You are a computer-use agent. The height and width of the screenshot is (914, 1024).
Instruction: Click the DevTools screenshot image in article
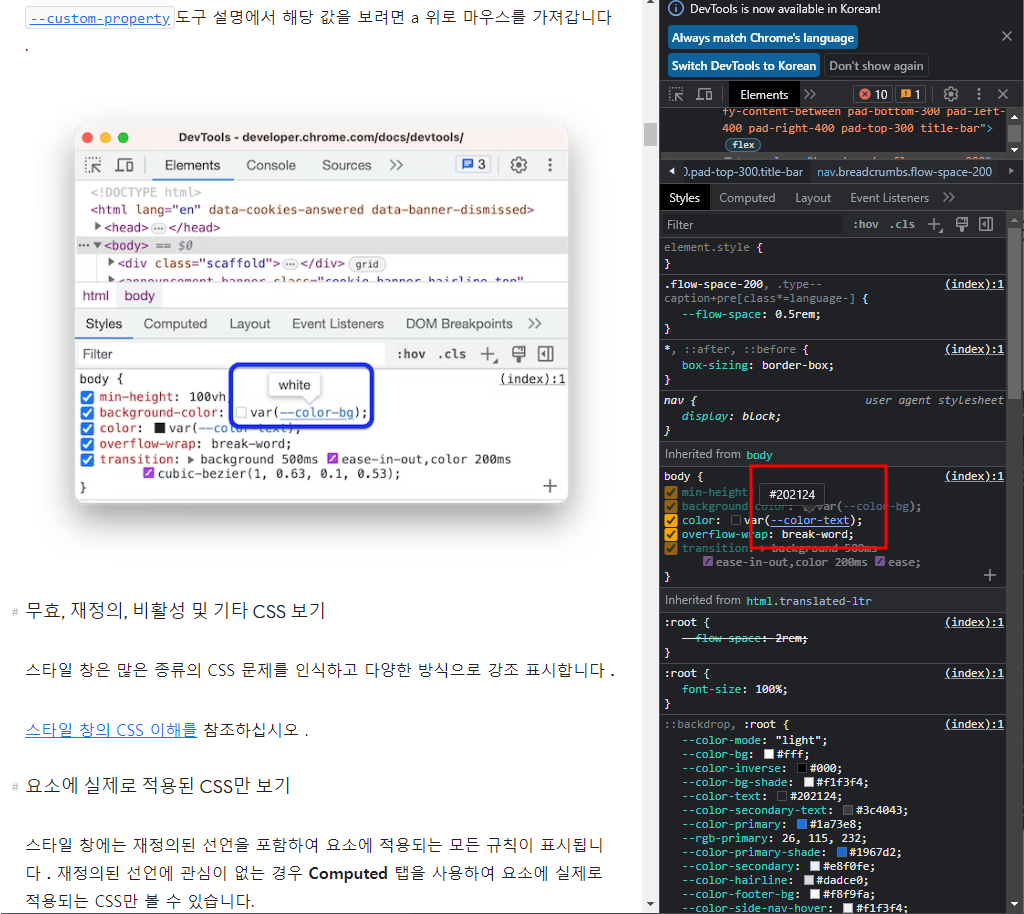pos(321,313)
